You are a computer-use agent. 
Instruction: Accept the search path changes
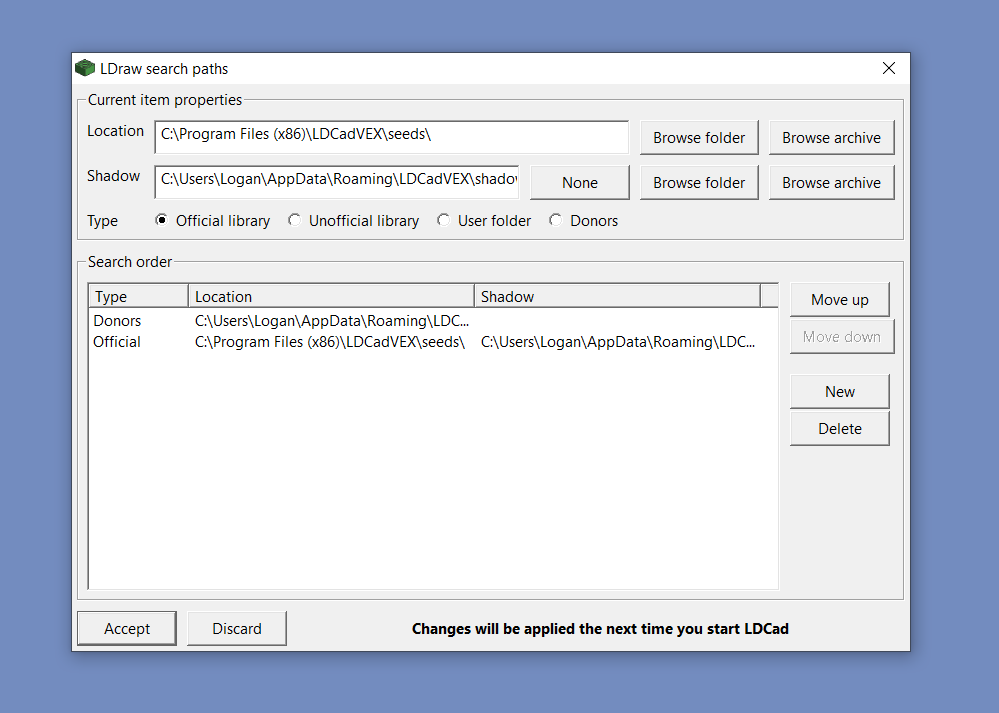point(127,629)
